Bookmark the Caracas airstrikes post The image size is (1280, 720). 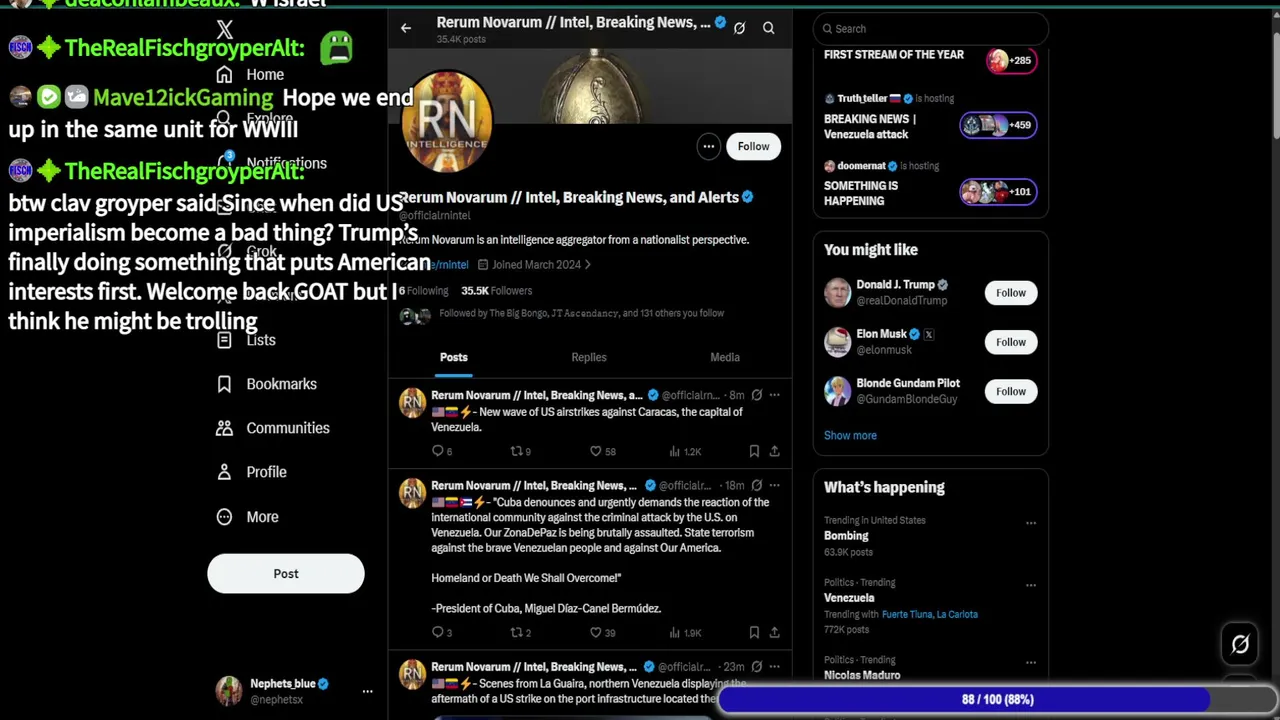pos(754,451)
